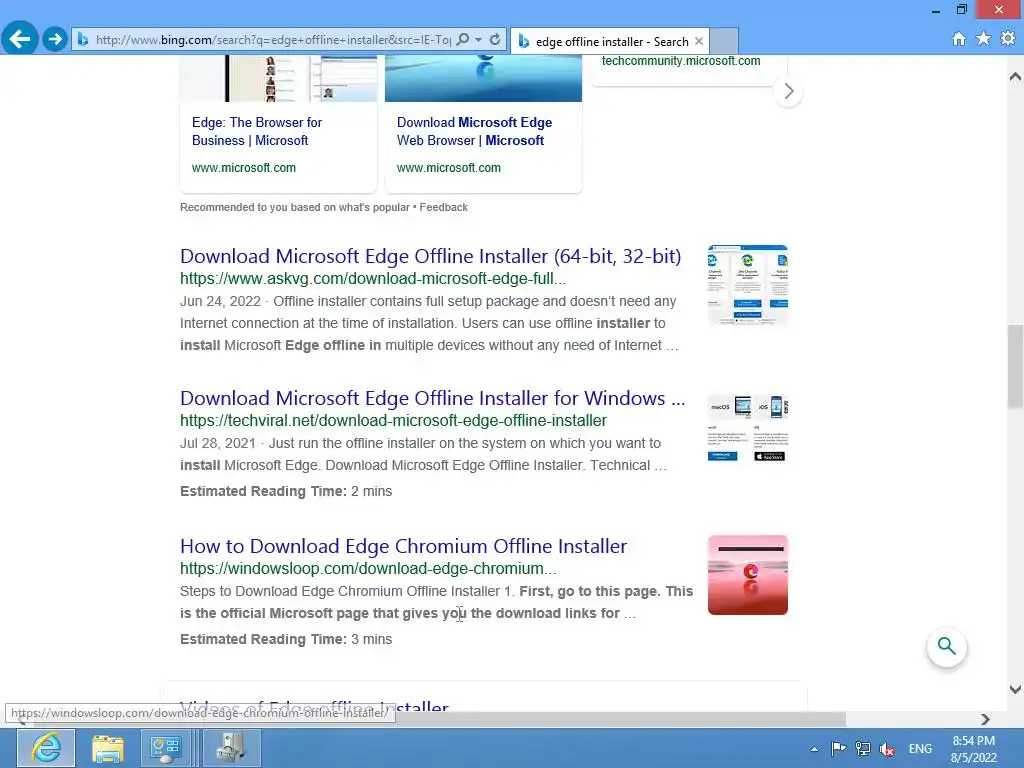Open the fourth taskbar app with server icon
Screen dimensions: 1024x768
(232, 748)
